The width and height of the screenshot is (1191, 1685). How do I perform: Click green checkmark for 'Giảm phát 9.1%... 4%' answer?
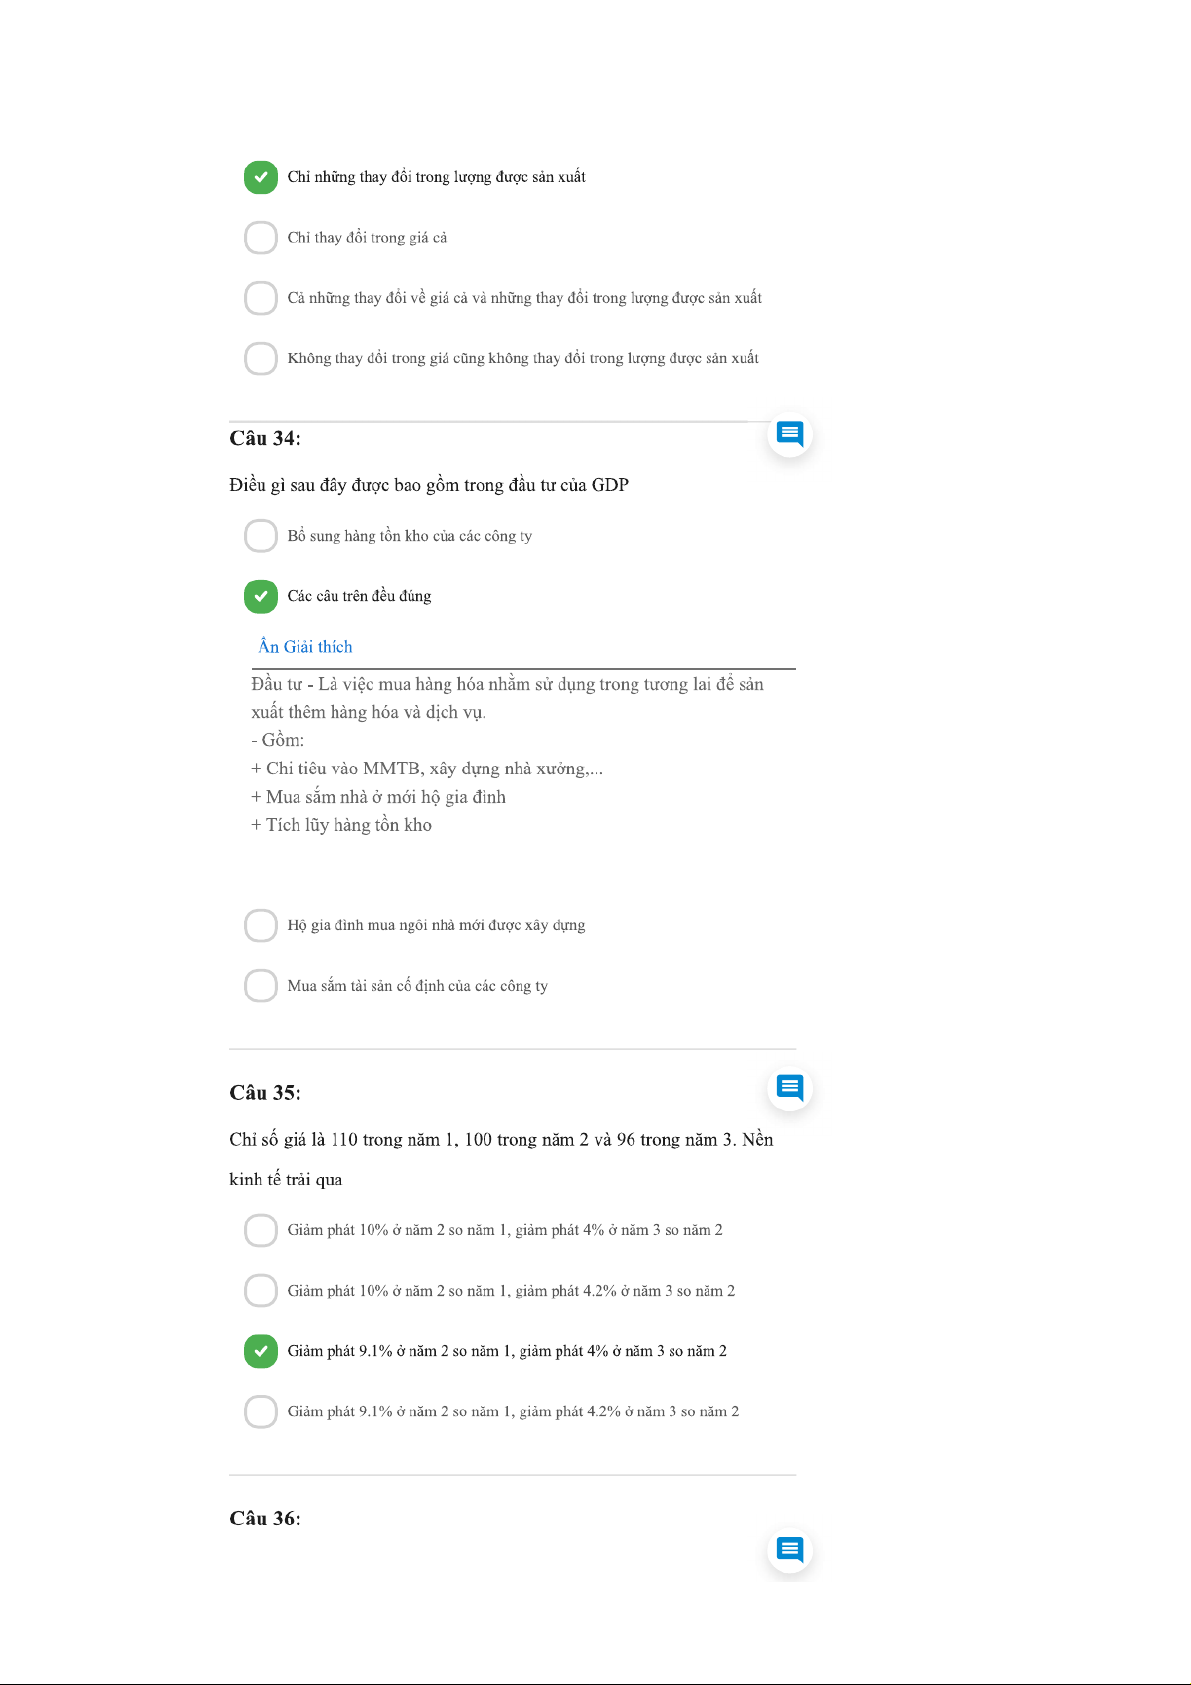click(261, 1351)
